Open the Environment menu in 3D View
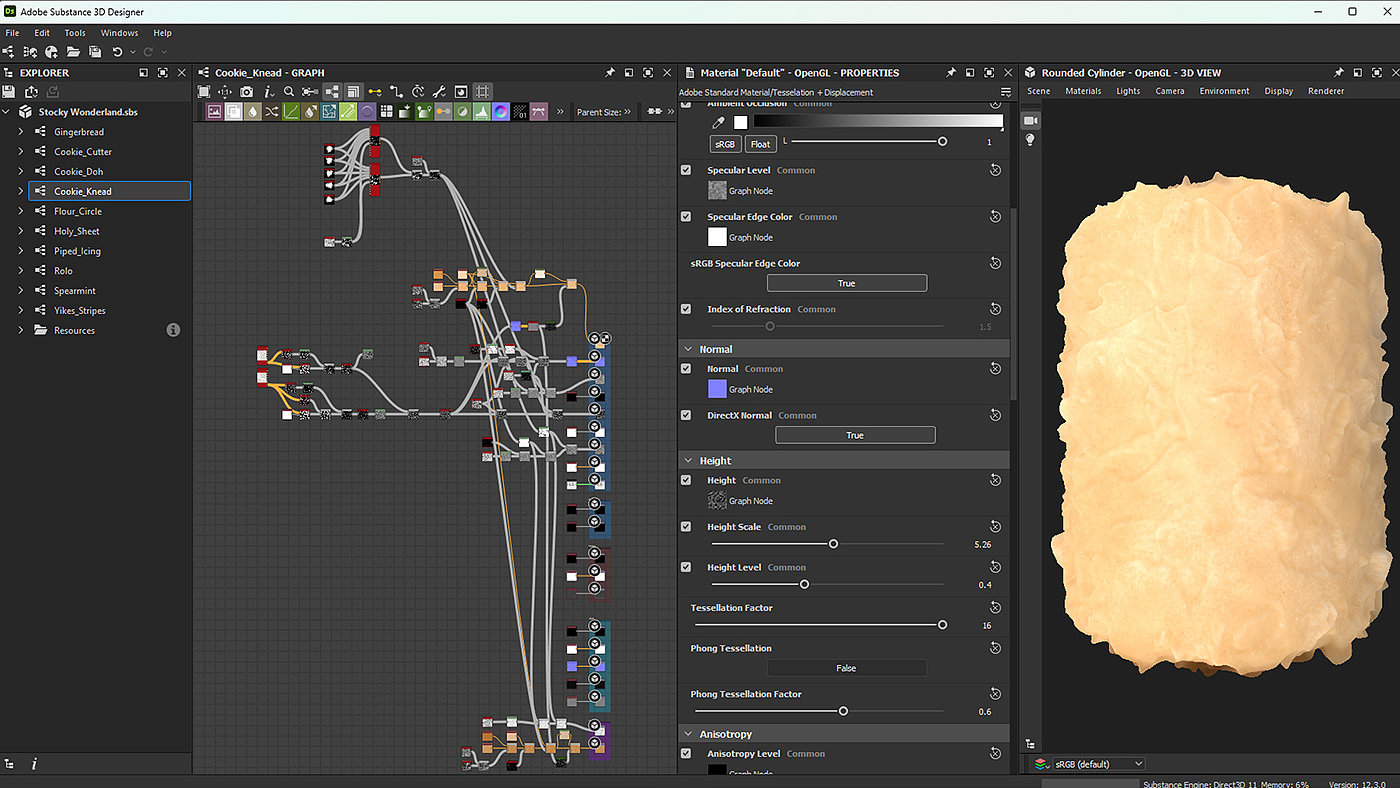 tap(1224, 91)
